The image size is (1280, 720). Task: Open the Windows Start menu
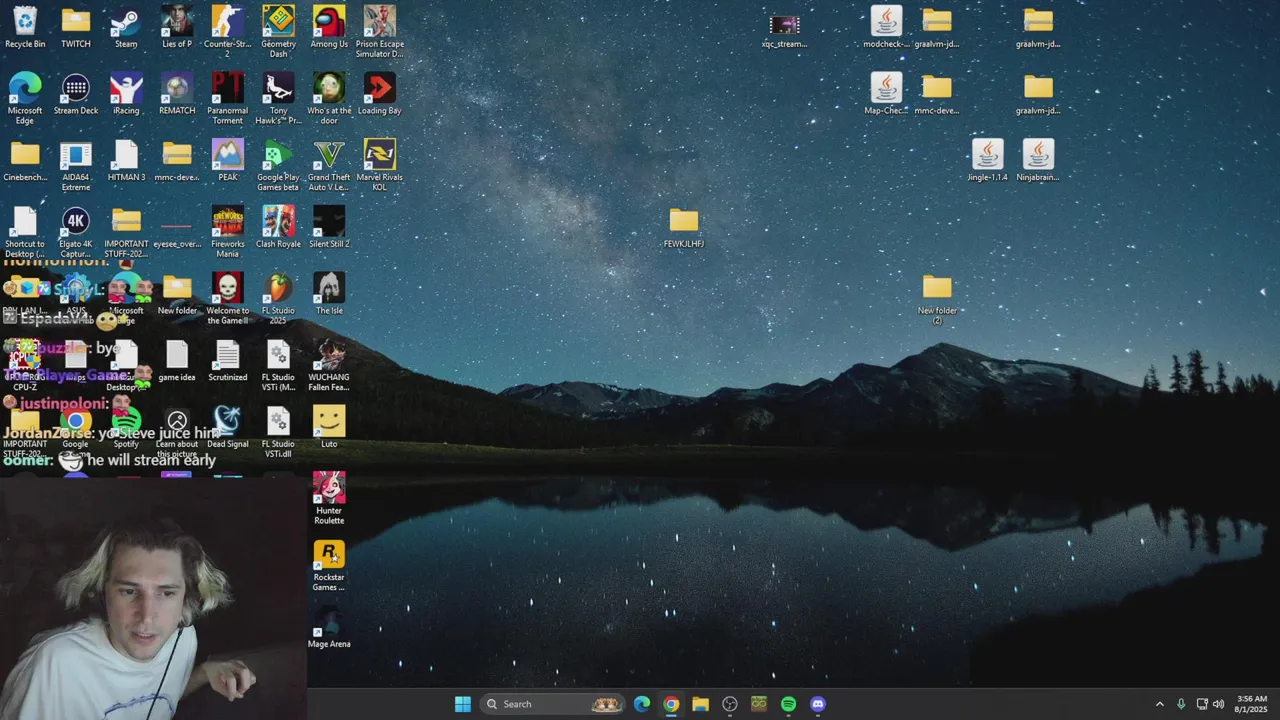[x=463, y=704]
